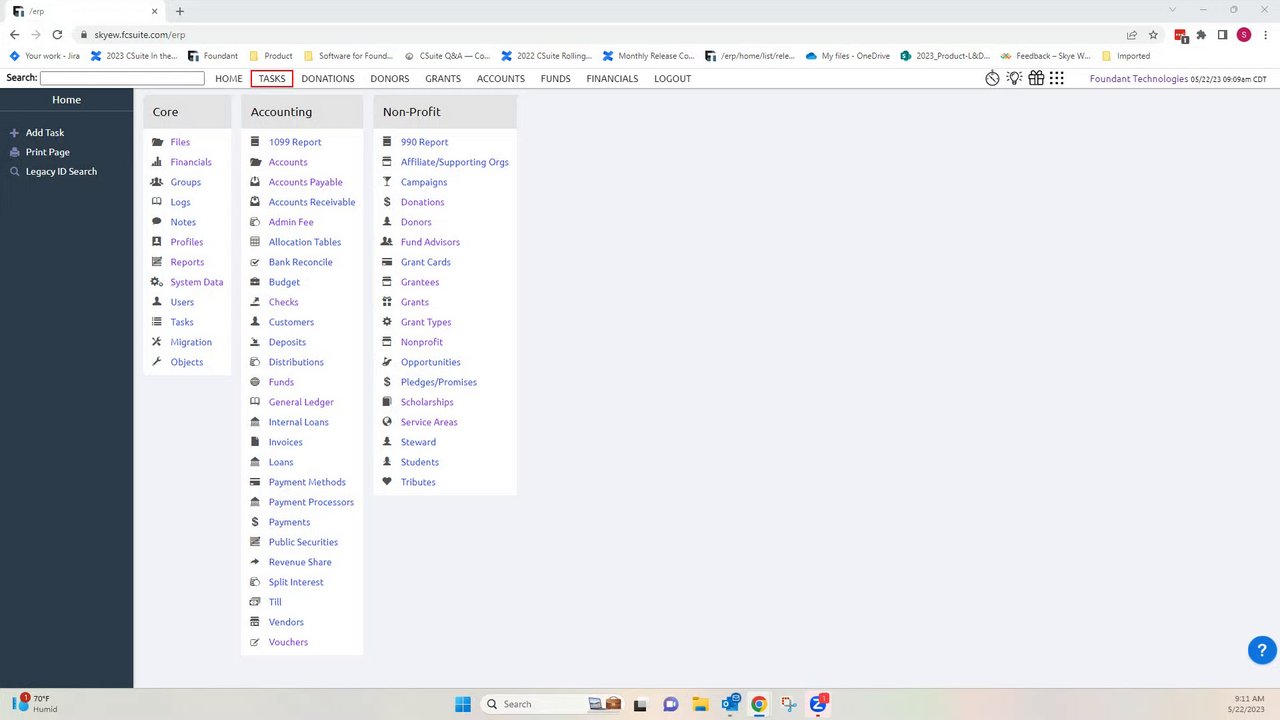Open the Payment Processors link
The height and width of the screenshot is (720, 1280).
pyautogui.click(x=311, y=502)
